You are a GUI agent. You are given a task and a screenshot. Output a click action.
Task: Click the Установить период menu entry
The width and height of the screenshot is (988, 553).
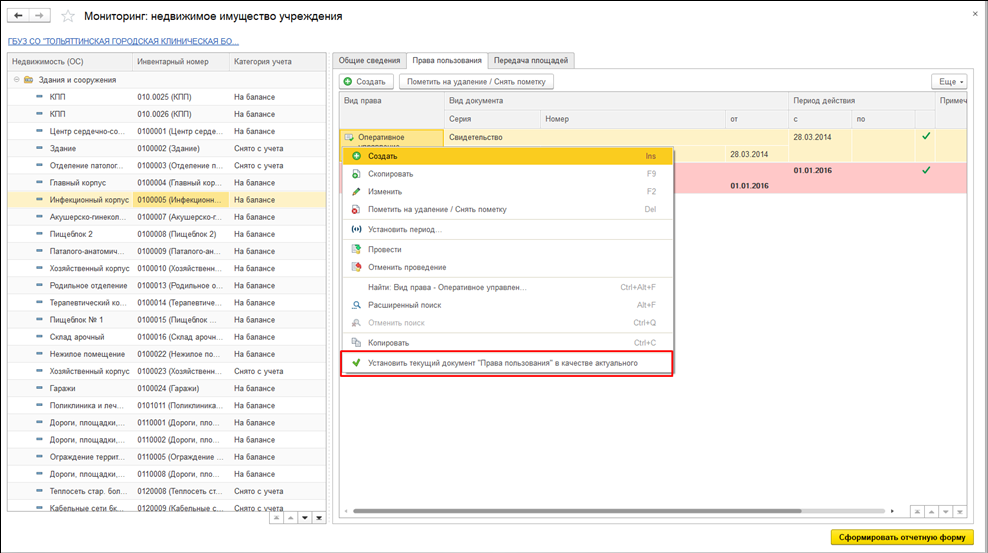tap(404, 229)
